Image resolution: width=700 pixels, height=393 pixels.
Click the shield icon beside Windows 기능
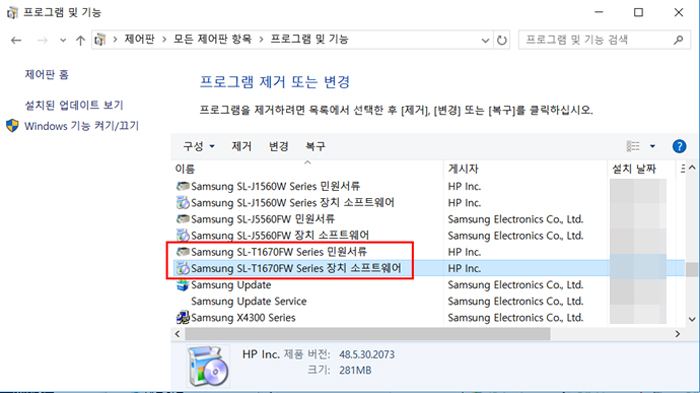(12, 125)
